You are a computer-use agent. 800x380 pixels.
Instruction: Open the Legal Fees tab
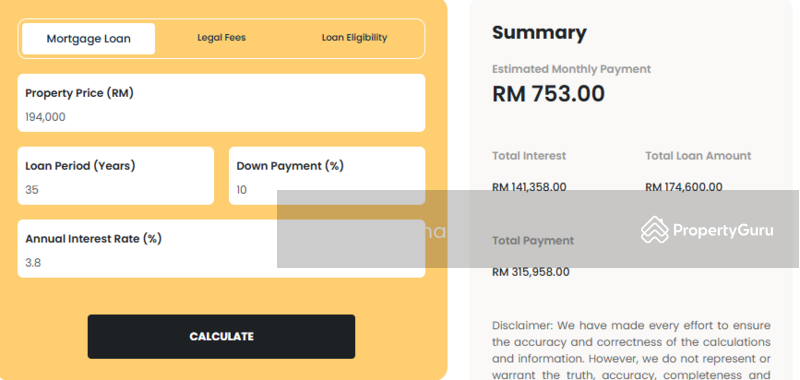221,38
